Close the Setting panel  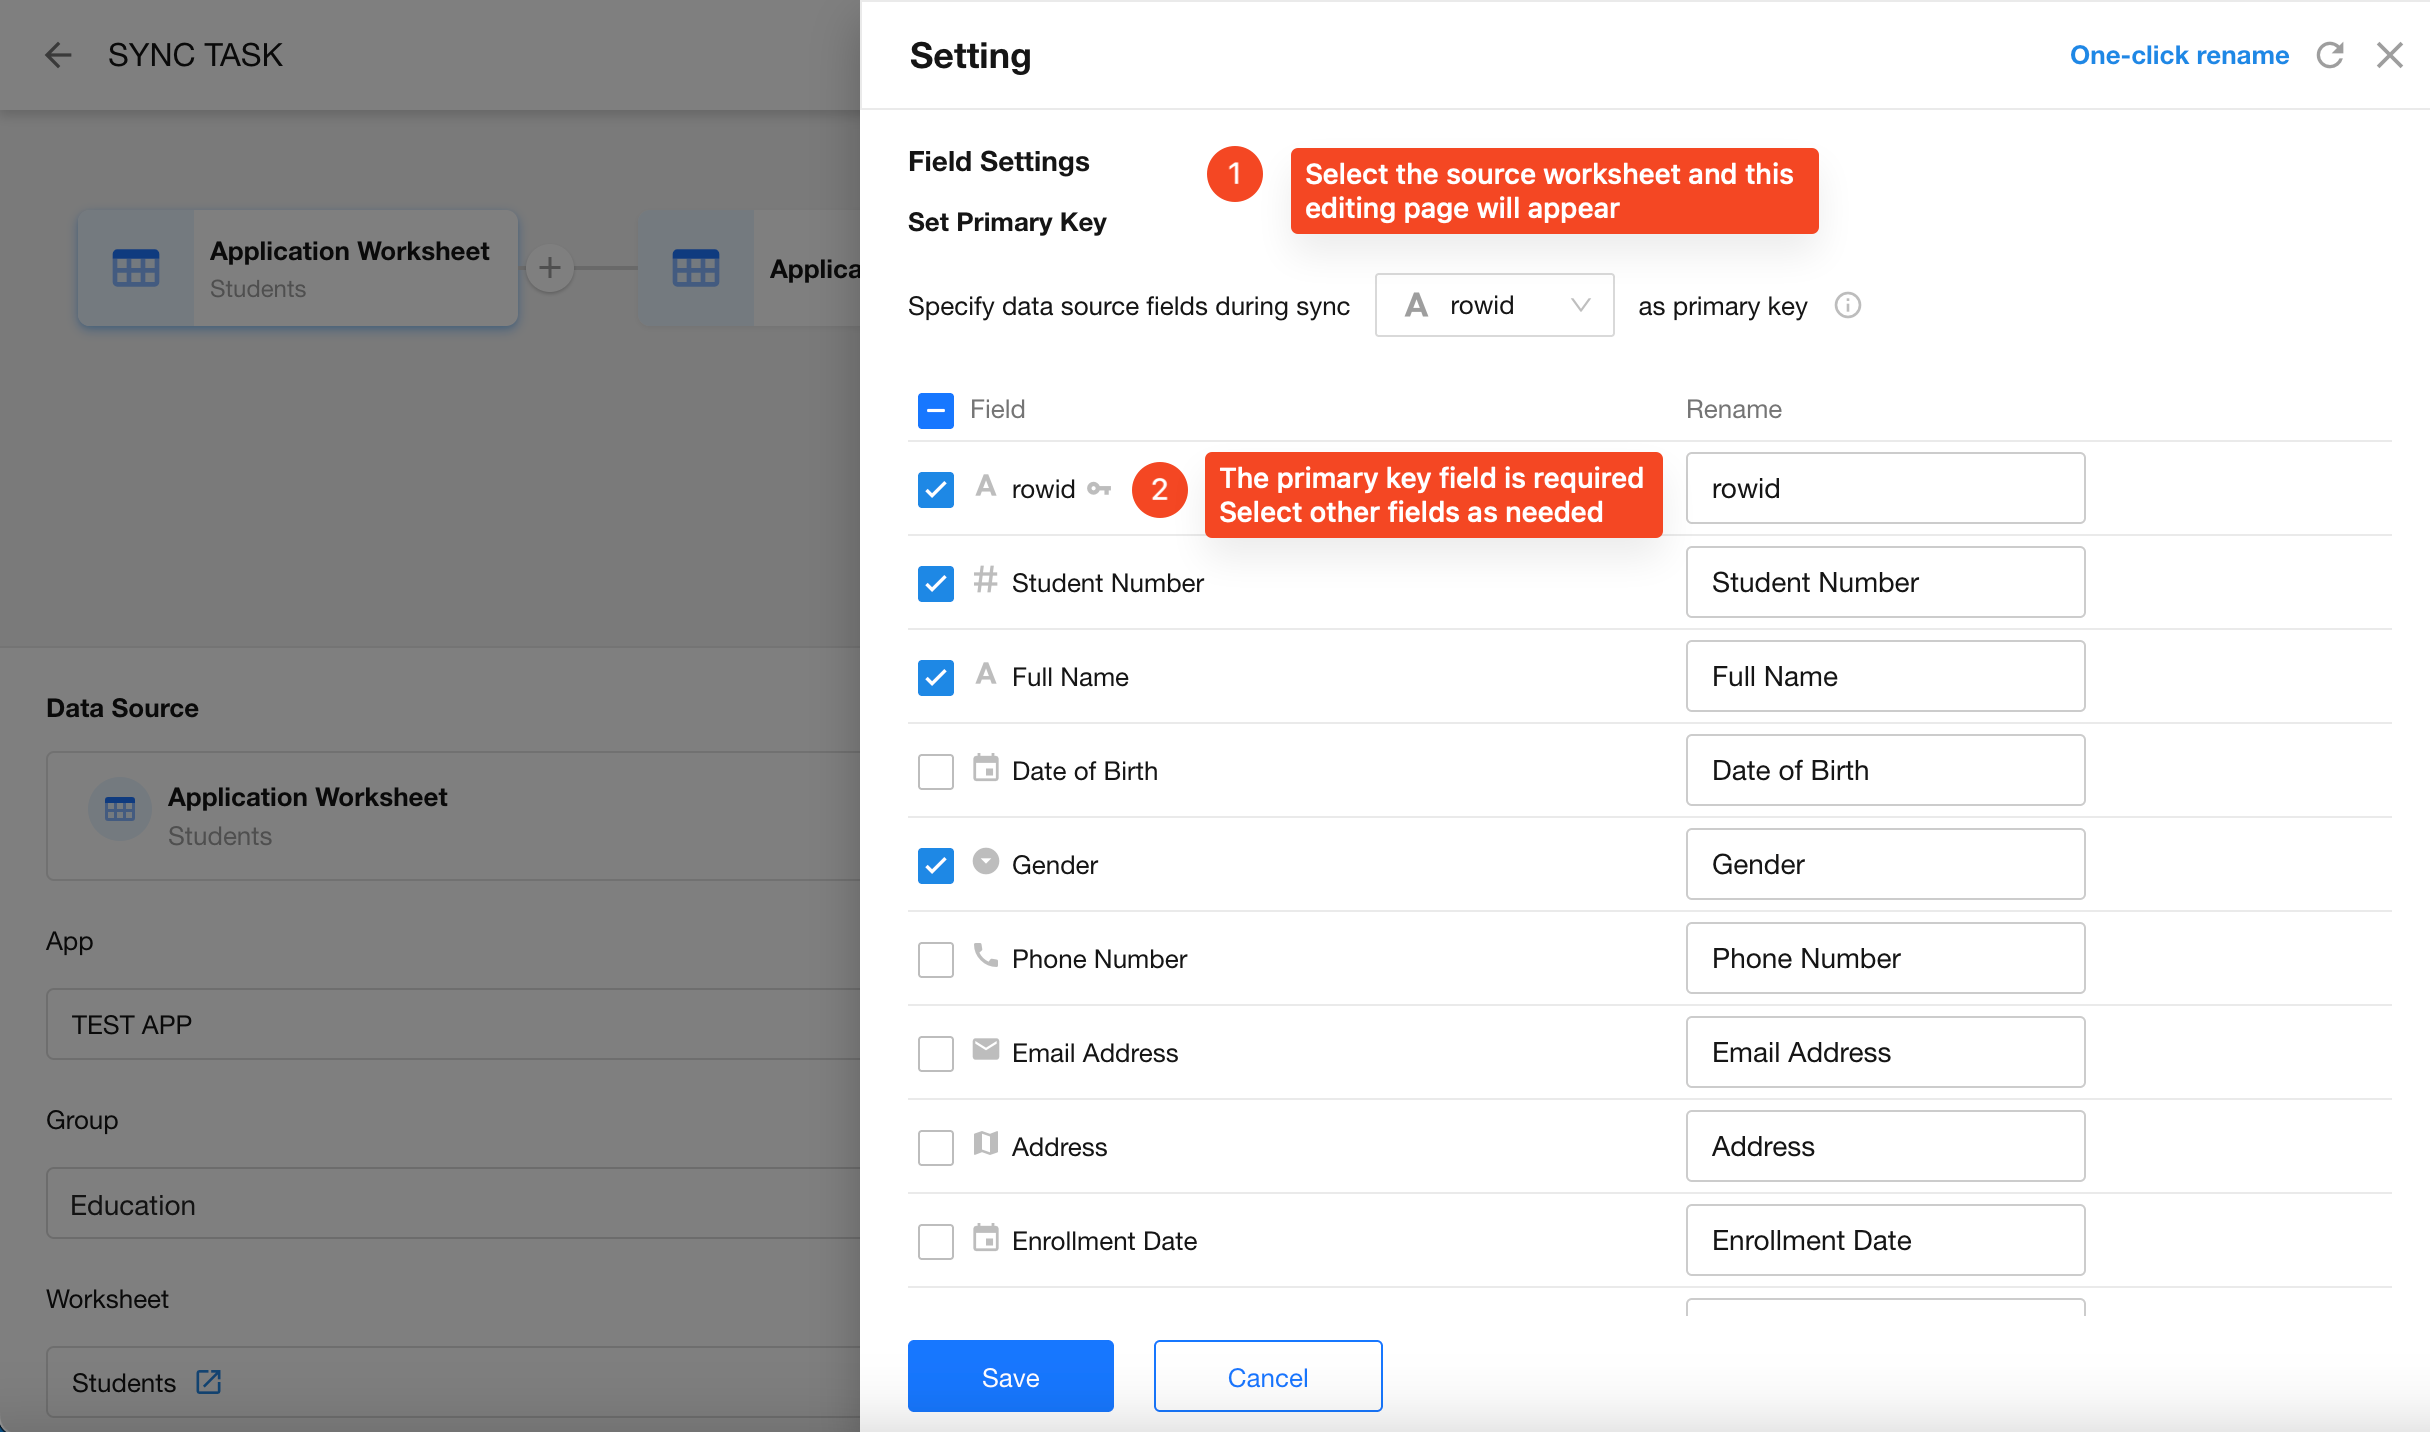2389,55
